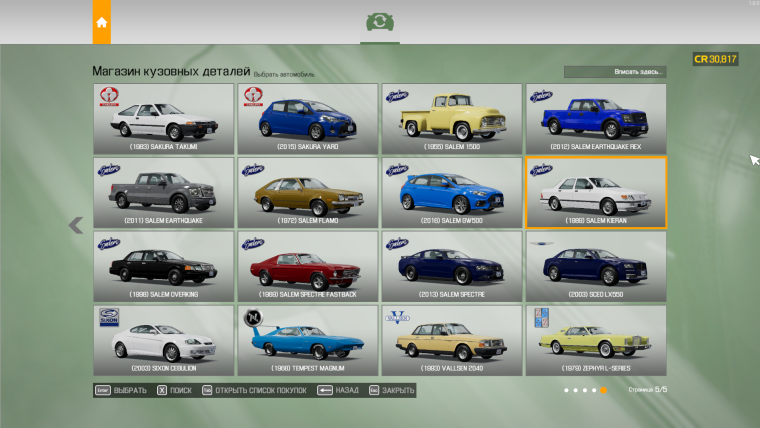Image resolution: width=760 pixels, height=428 pixels.
Task: Choose the 2016 Salem GW500 car
Action: click(x=452, y=192)
